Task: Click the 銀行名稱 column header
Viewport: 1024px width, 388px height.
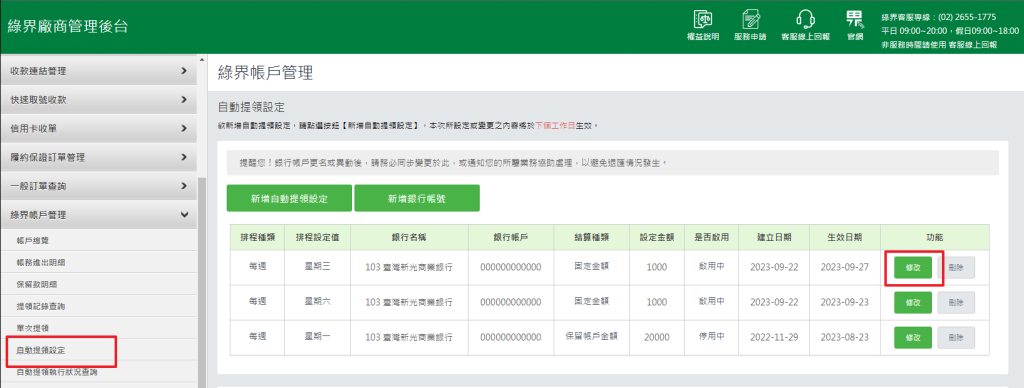Action: click(x=409, y=238)
